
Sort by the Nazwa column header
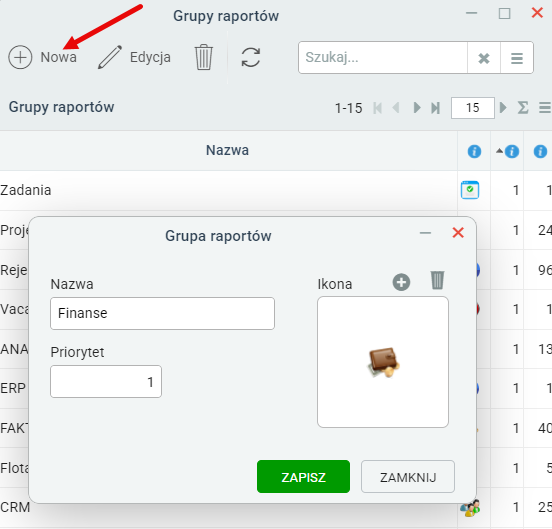(227, 150)
